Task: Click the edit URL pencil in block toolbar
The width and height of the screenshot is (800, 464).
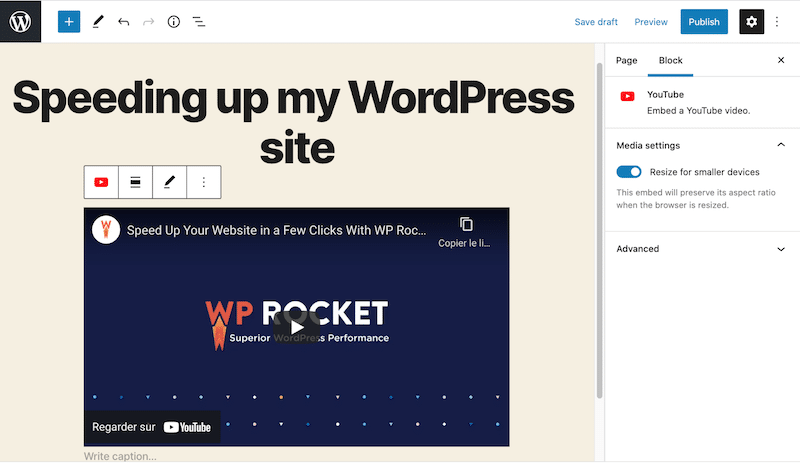Action: pos(169,182)
